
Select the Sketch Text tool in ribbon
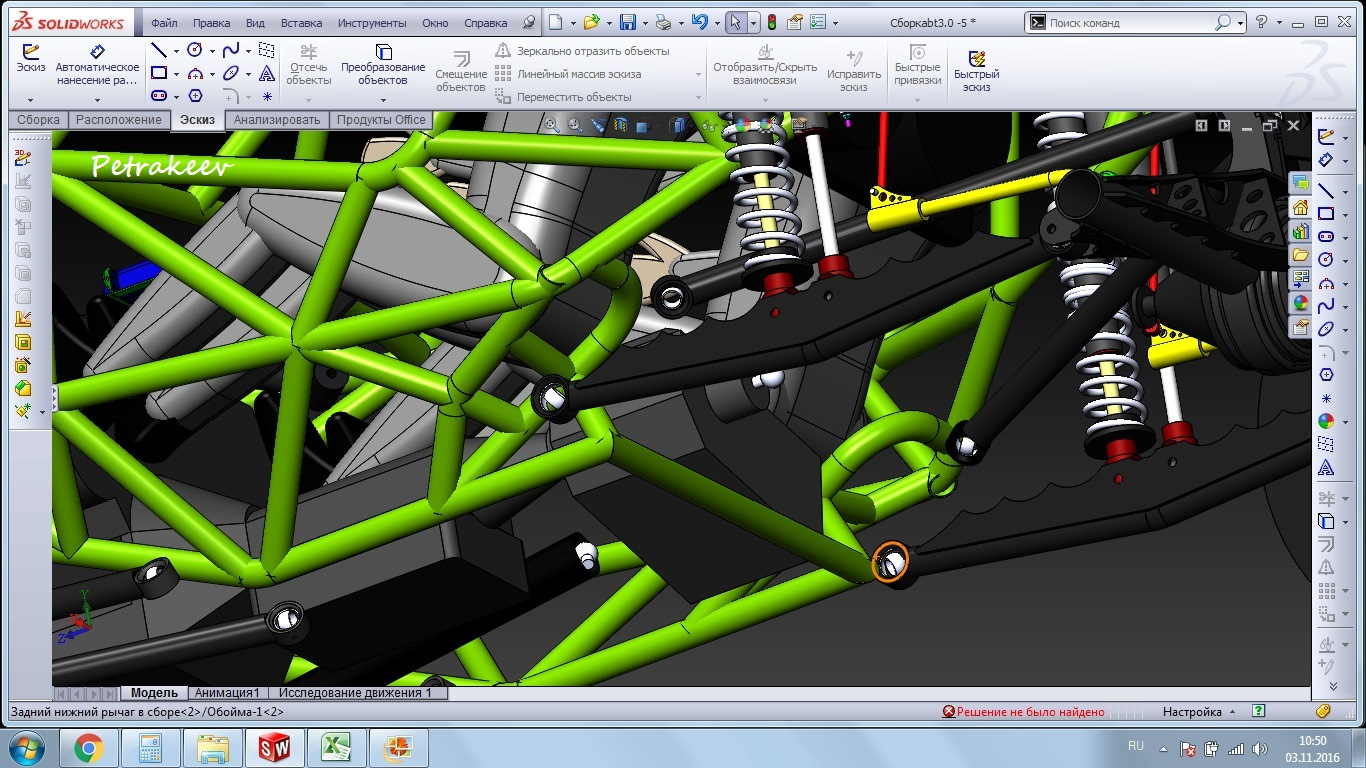coord(266,73)
